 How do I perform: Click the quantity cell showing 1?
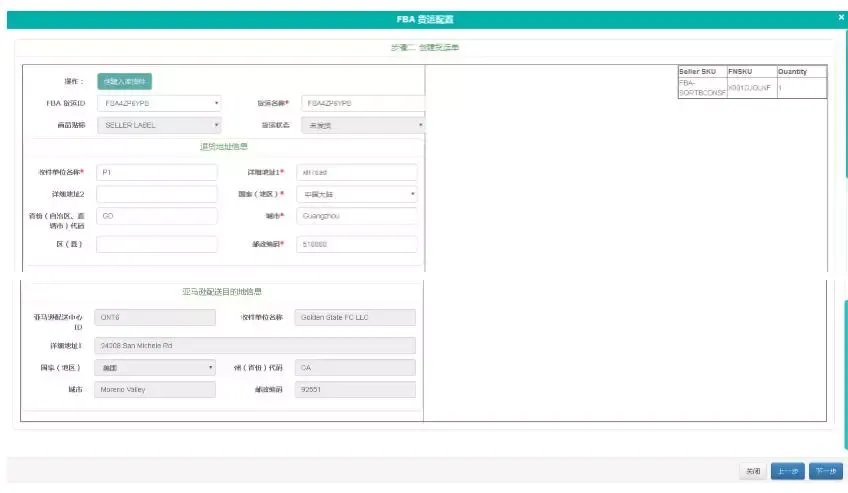click(801, 88)
